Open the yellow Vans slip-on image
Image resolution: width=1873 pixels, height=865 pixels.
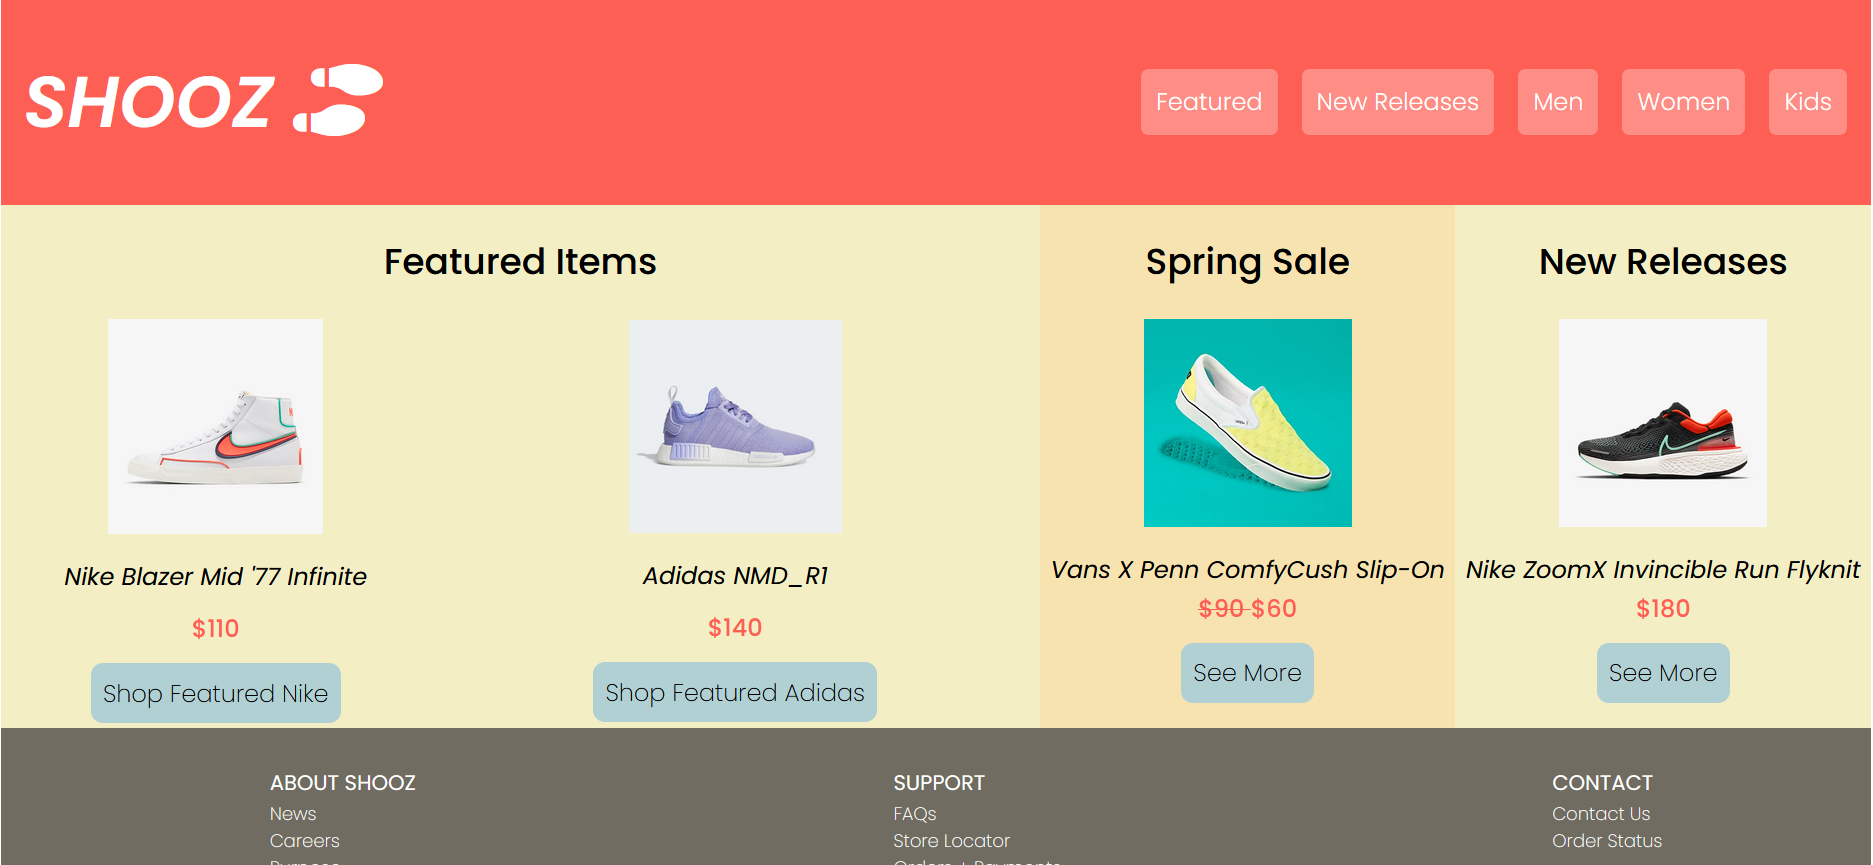(x=1247, y=423)
